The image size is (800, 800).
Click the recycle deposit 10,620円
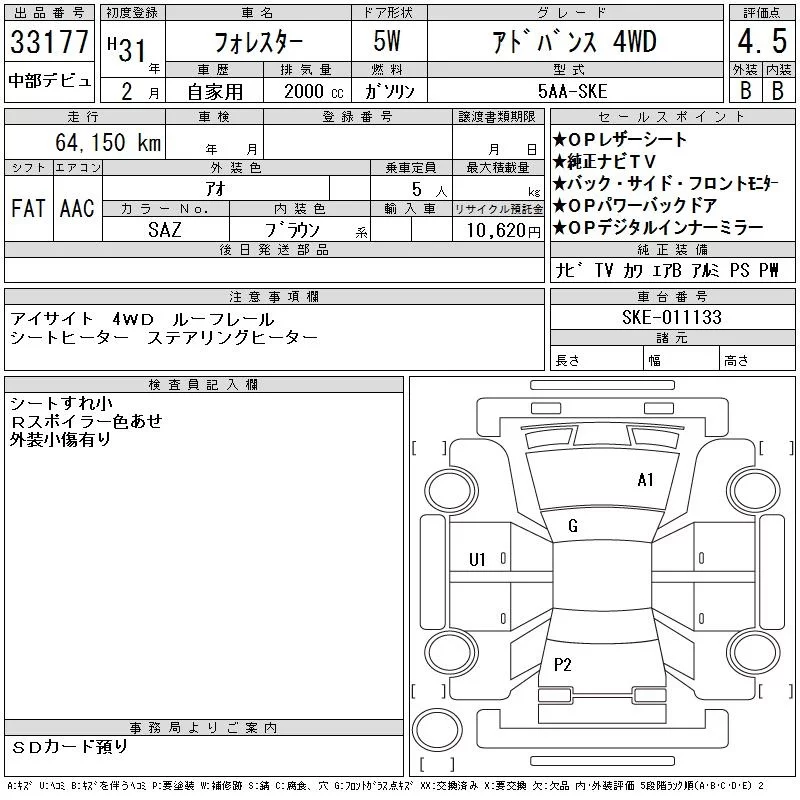point(504,231)
